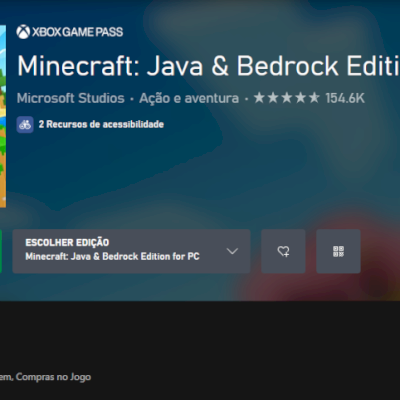Click the XBOX GAME PASS text
This screenshot has height=400, width=400.
[77, 32]
